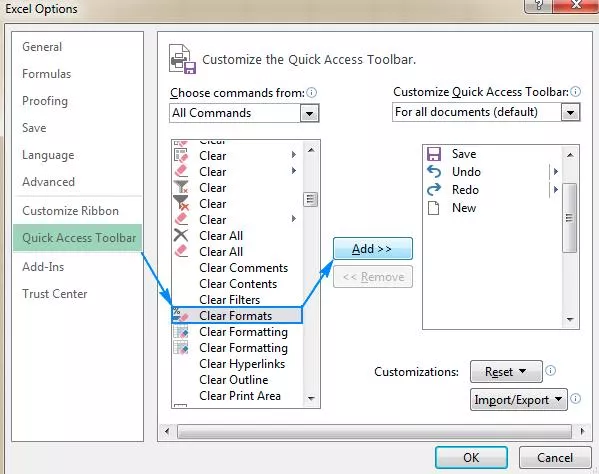Click the Undo arrow icon
Screen dimensions: 599x474
[434, 172]
